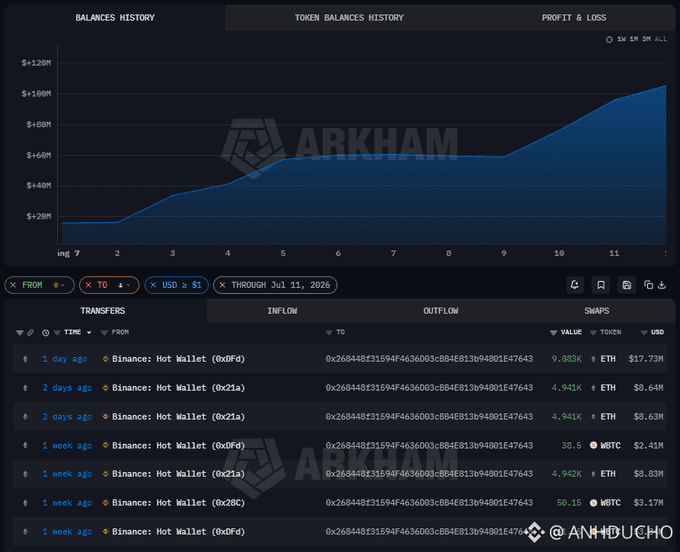The width and height of the screenshot is (680, 552).
Task: Click WBTC token icon in $2.41M row
Action: coord(593,445)
